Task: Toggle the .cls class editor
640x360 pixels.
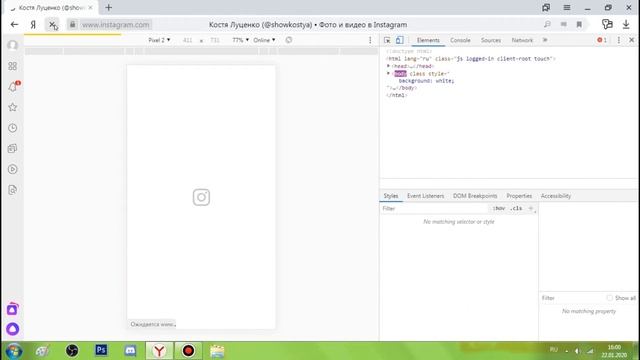Action: 516,208
